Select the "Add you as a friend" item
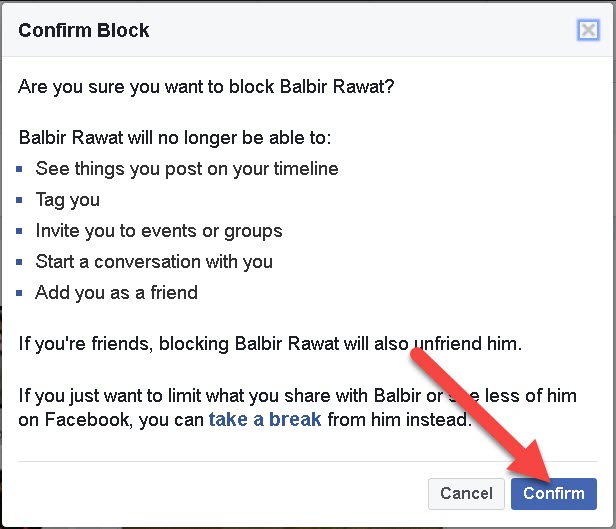616x529 pixels. click(x=116, y=293)
